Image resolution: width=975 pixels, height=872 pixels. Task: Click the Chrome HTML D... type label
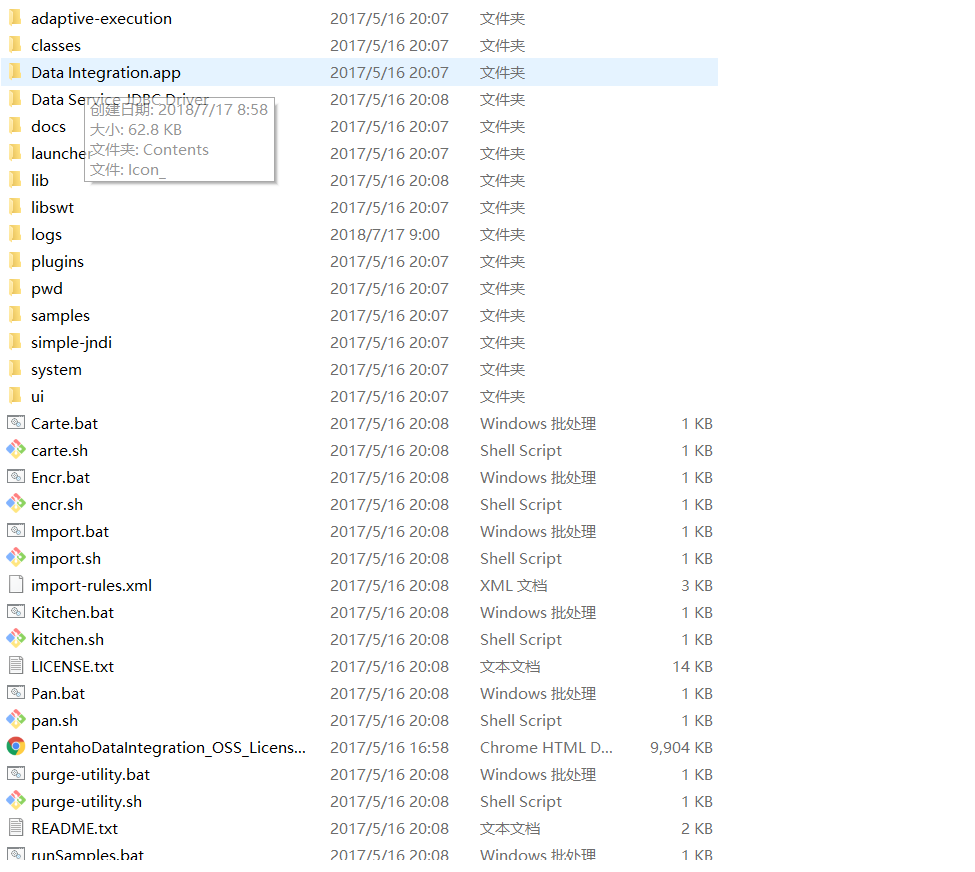(x=547, y=748)
